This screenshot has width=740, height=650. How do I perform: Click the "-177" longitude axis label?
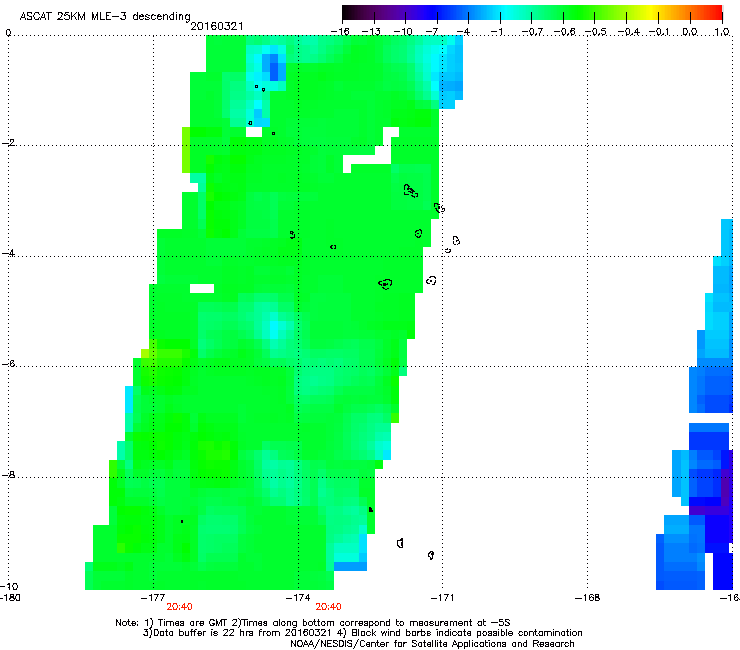(x=153, y=597)
